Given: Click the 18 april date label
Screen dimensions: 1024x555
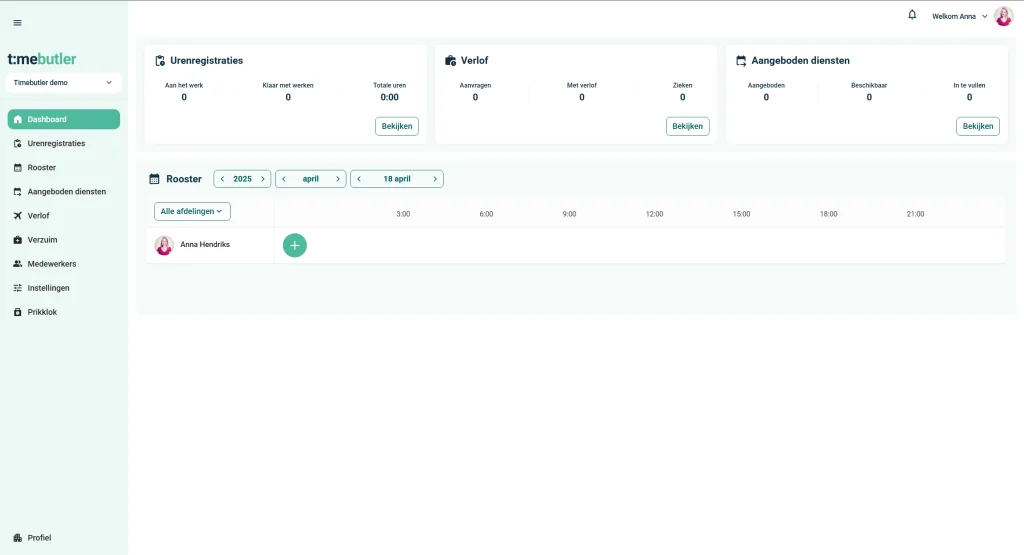Looking at the screenshot, I should [397, 179].
